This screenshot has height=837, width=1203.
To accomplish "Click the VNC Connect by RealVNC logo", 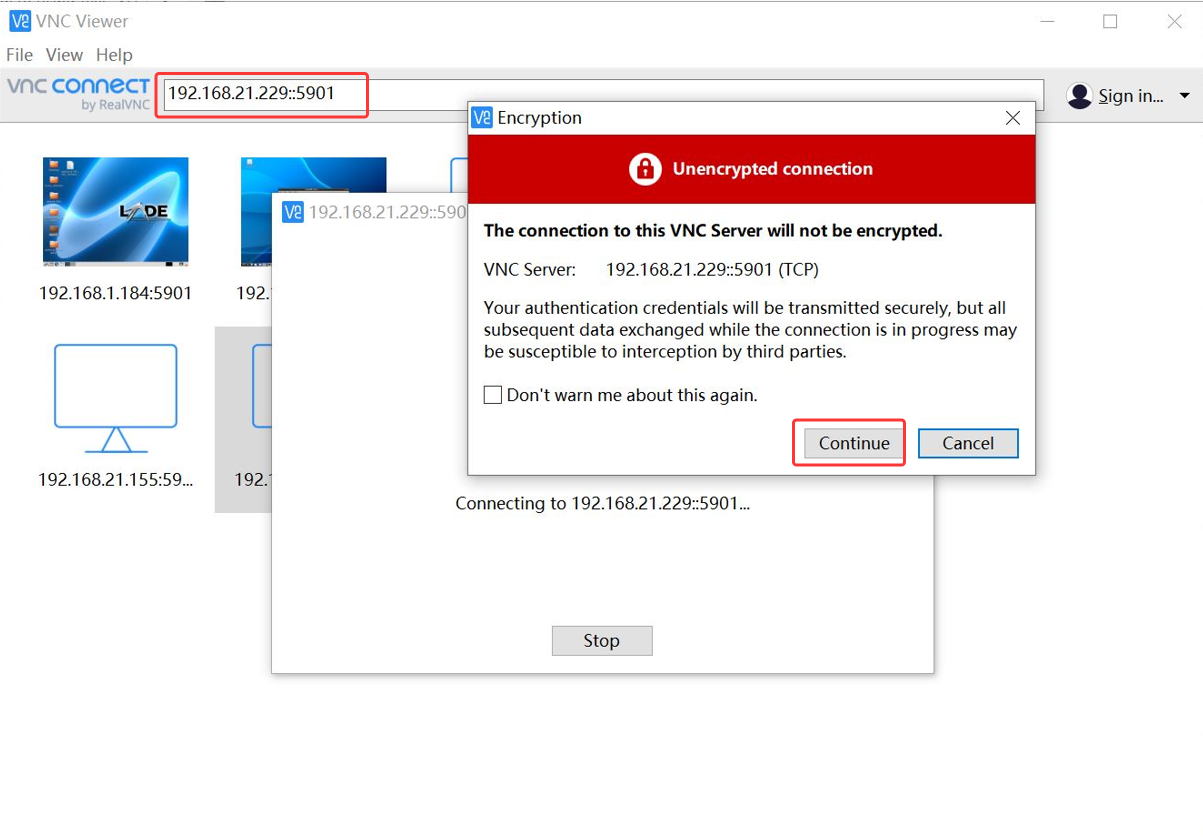I will coord(78,94).
